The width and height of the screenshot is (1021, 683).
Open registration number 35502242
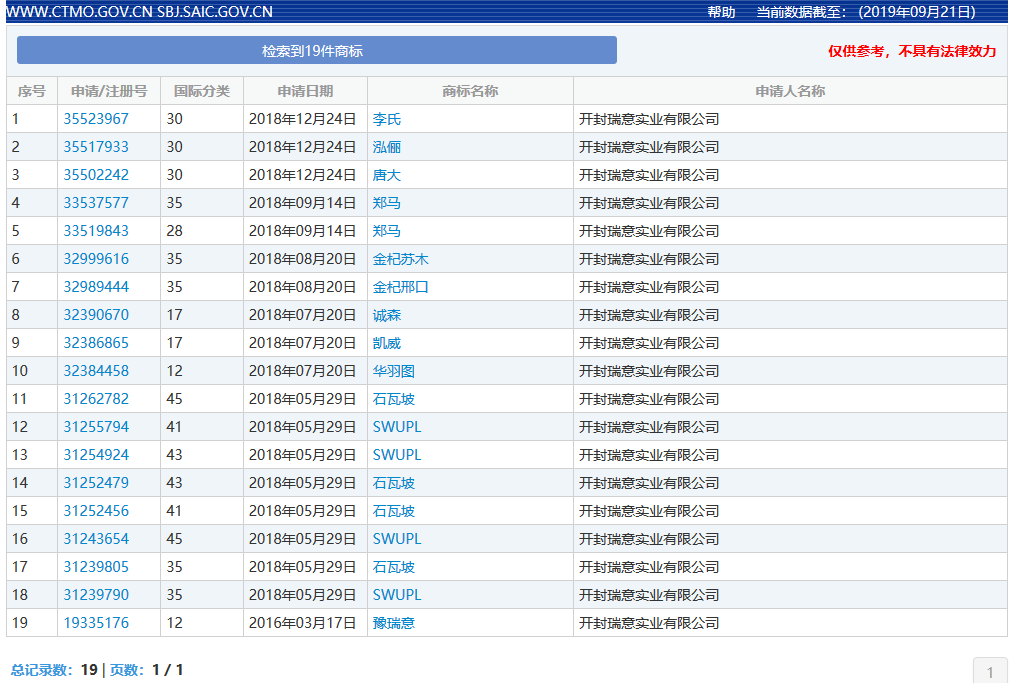click(96, 175)
